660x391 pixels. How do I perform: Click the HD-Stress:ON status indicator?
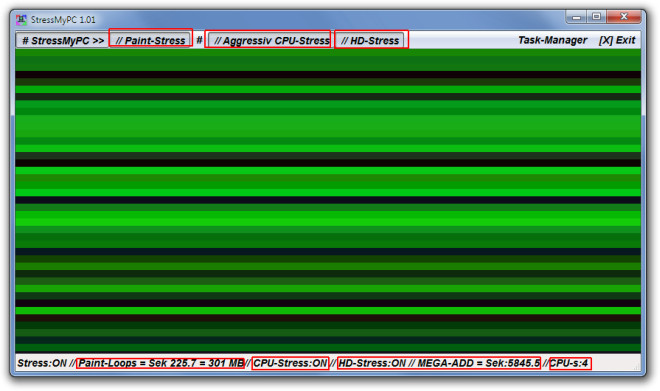coord(373,363)
